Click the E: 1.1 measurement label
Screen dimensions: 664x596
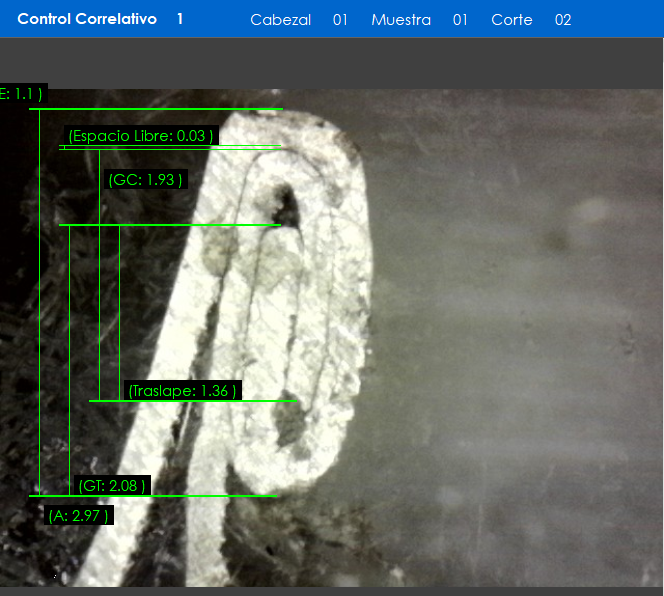coord(22,94)
